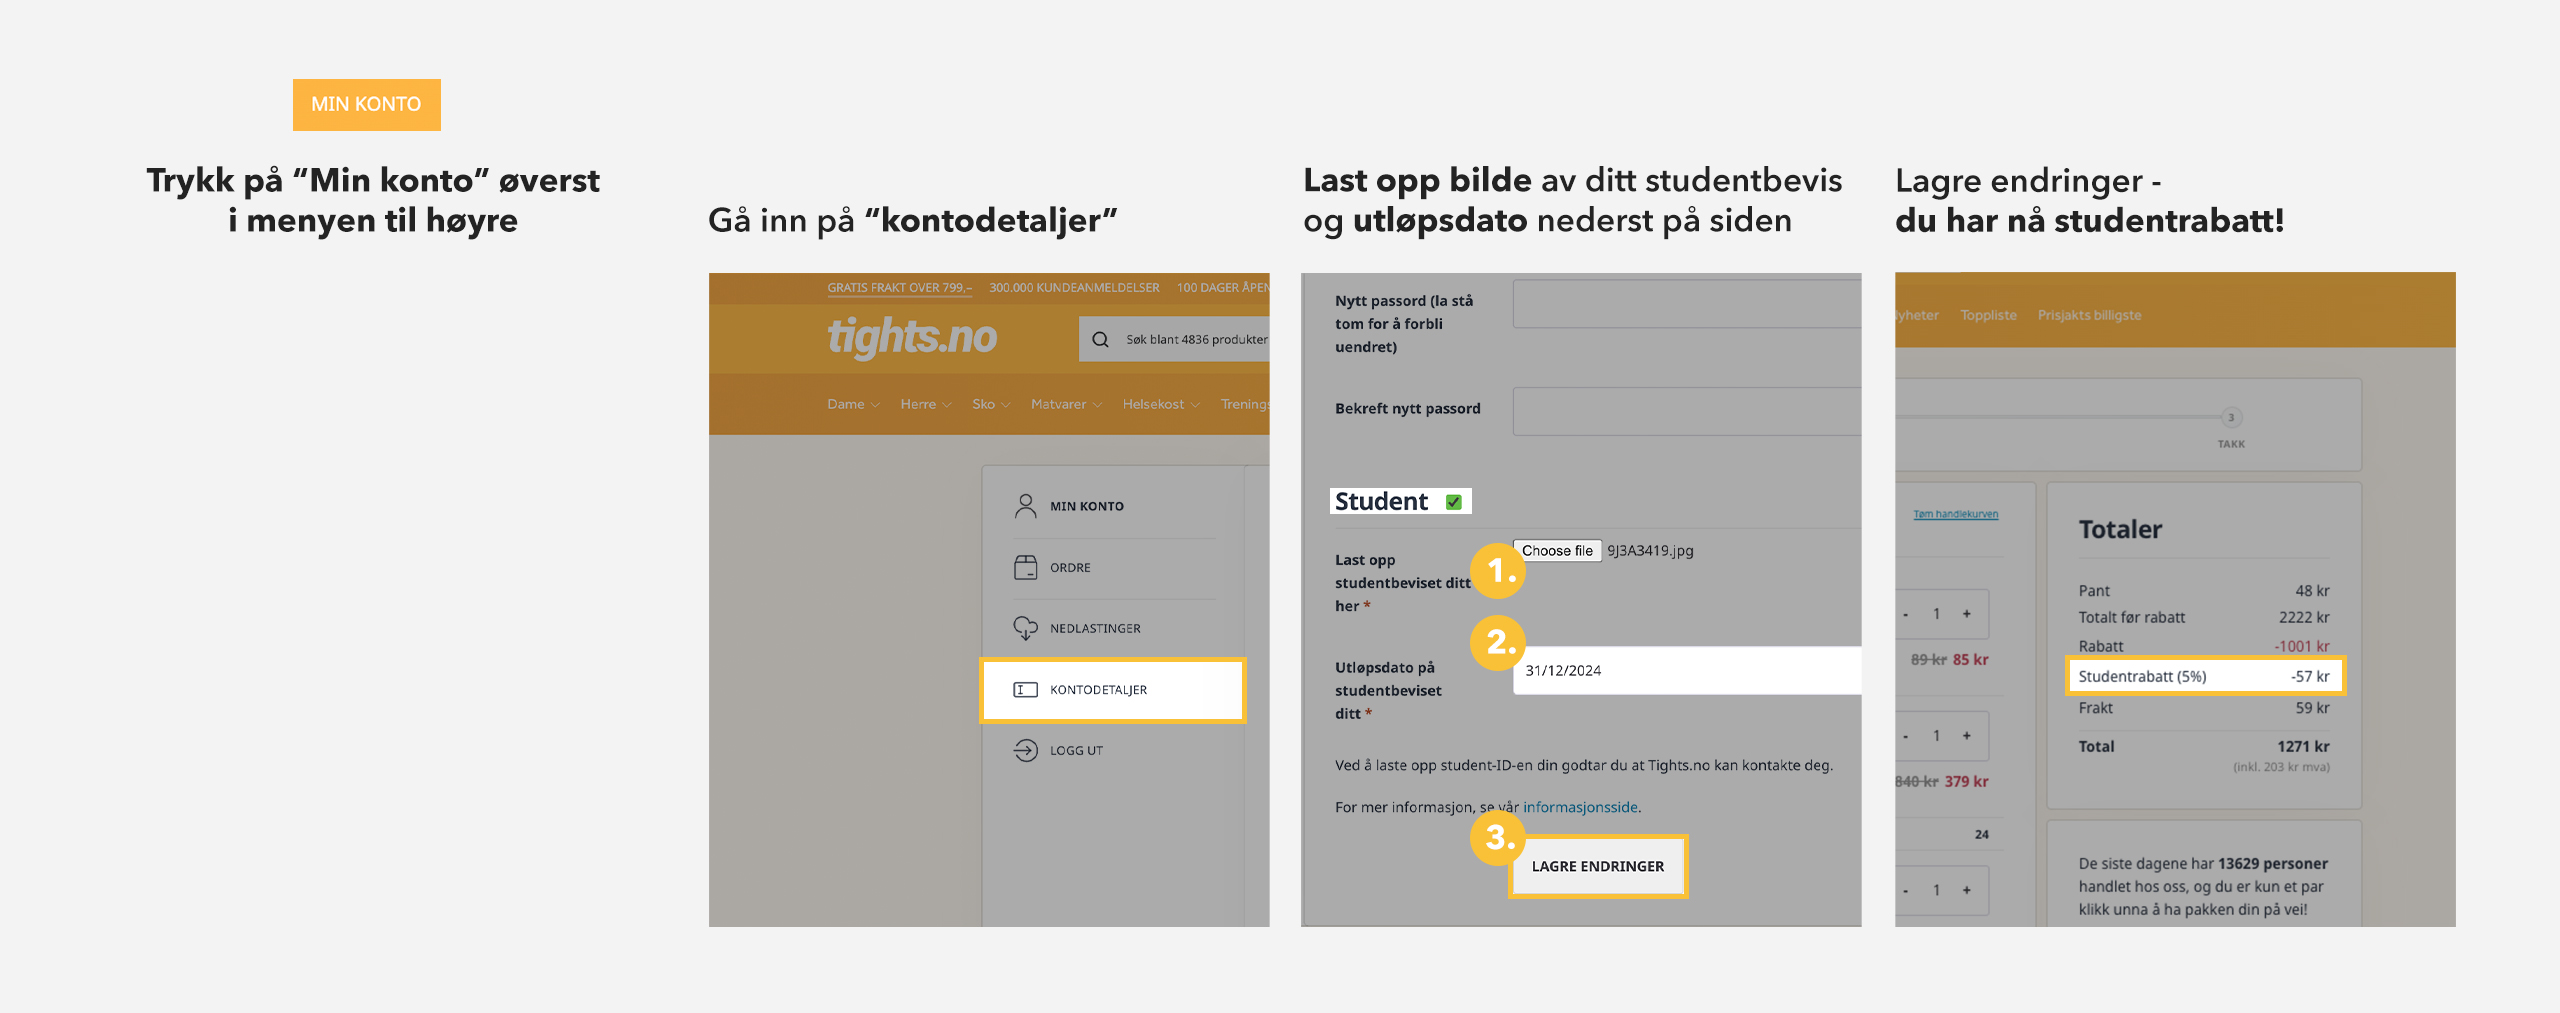
Task: Click the tights.no logo
Action: [911, 337]
